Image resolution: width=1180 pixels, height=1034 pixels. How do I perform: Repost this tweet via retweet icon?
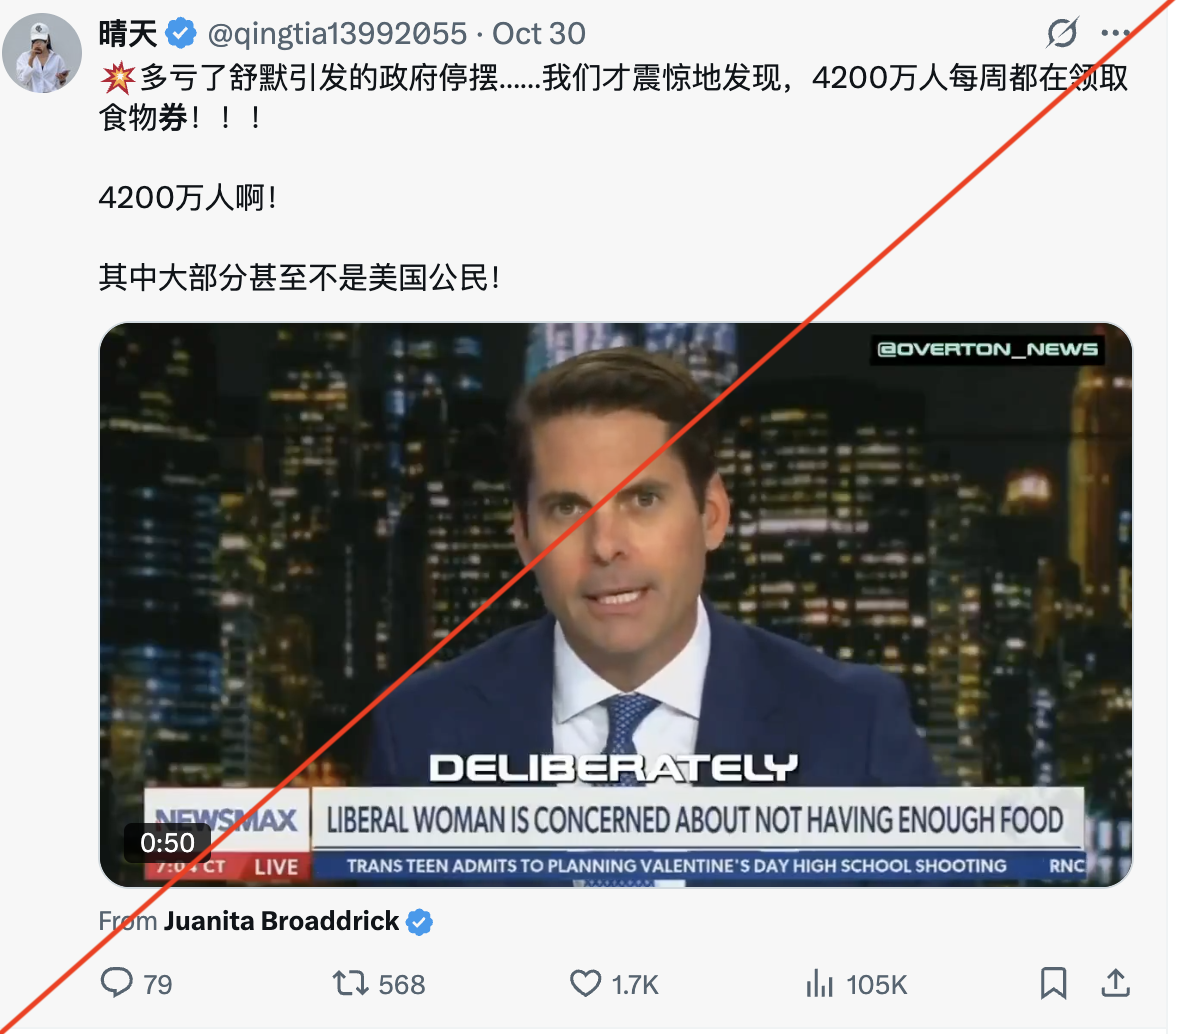pyautogui.click(x=350, y=983)
